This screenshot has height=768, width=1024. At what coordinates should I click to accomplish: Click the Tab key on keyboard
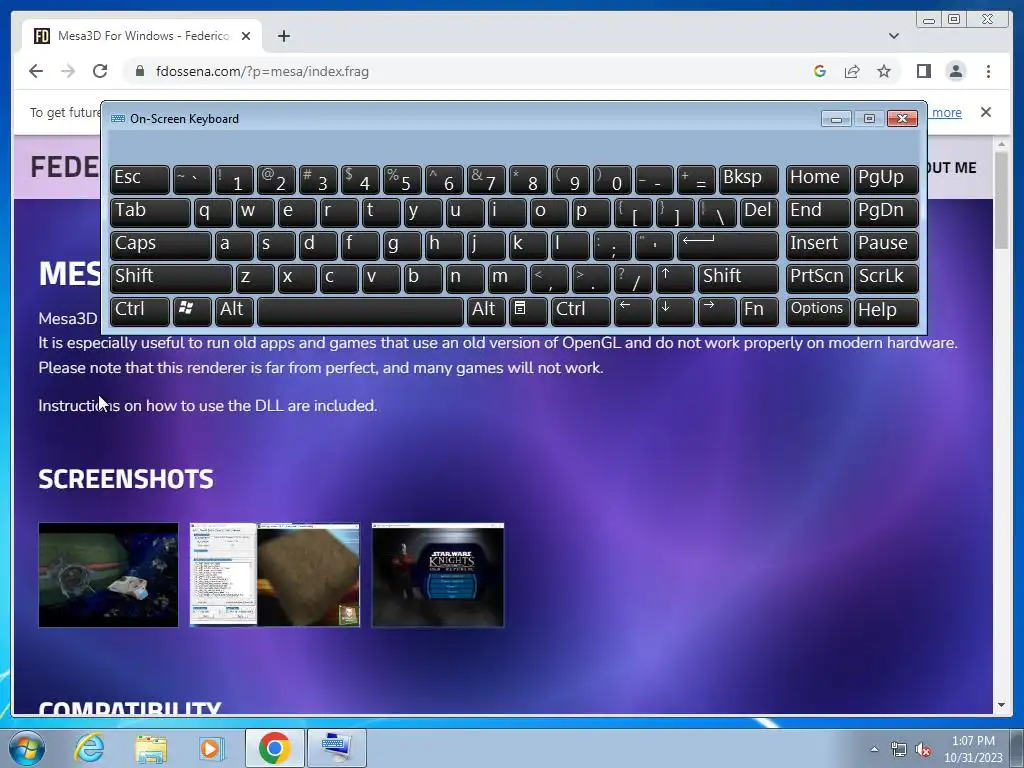(x=150, y=212)
